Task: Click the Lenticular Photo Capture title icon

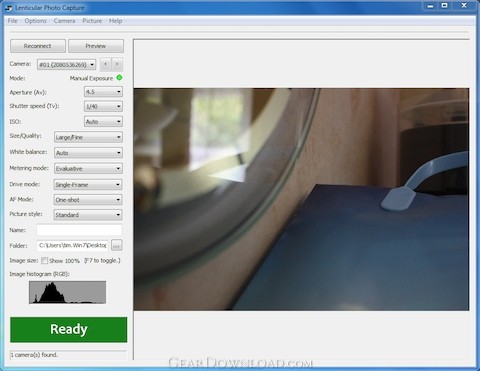Action: [9, 8]
